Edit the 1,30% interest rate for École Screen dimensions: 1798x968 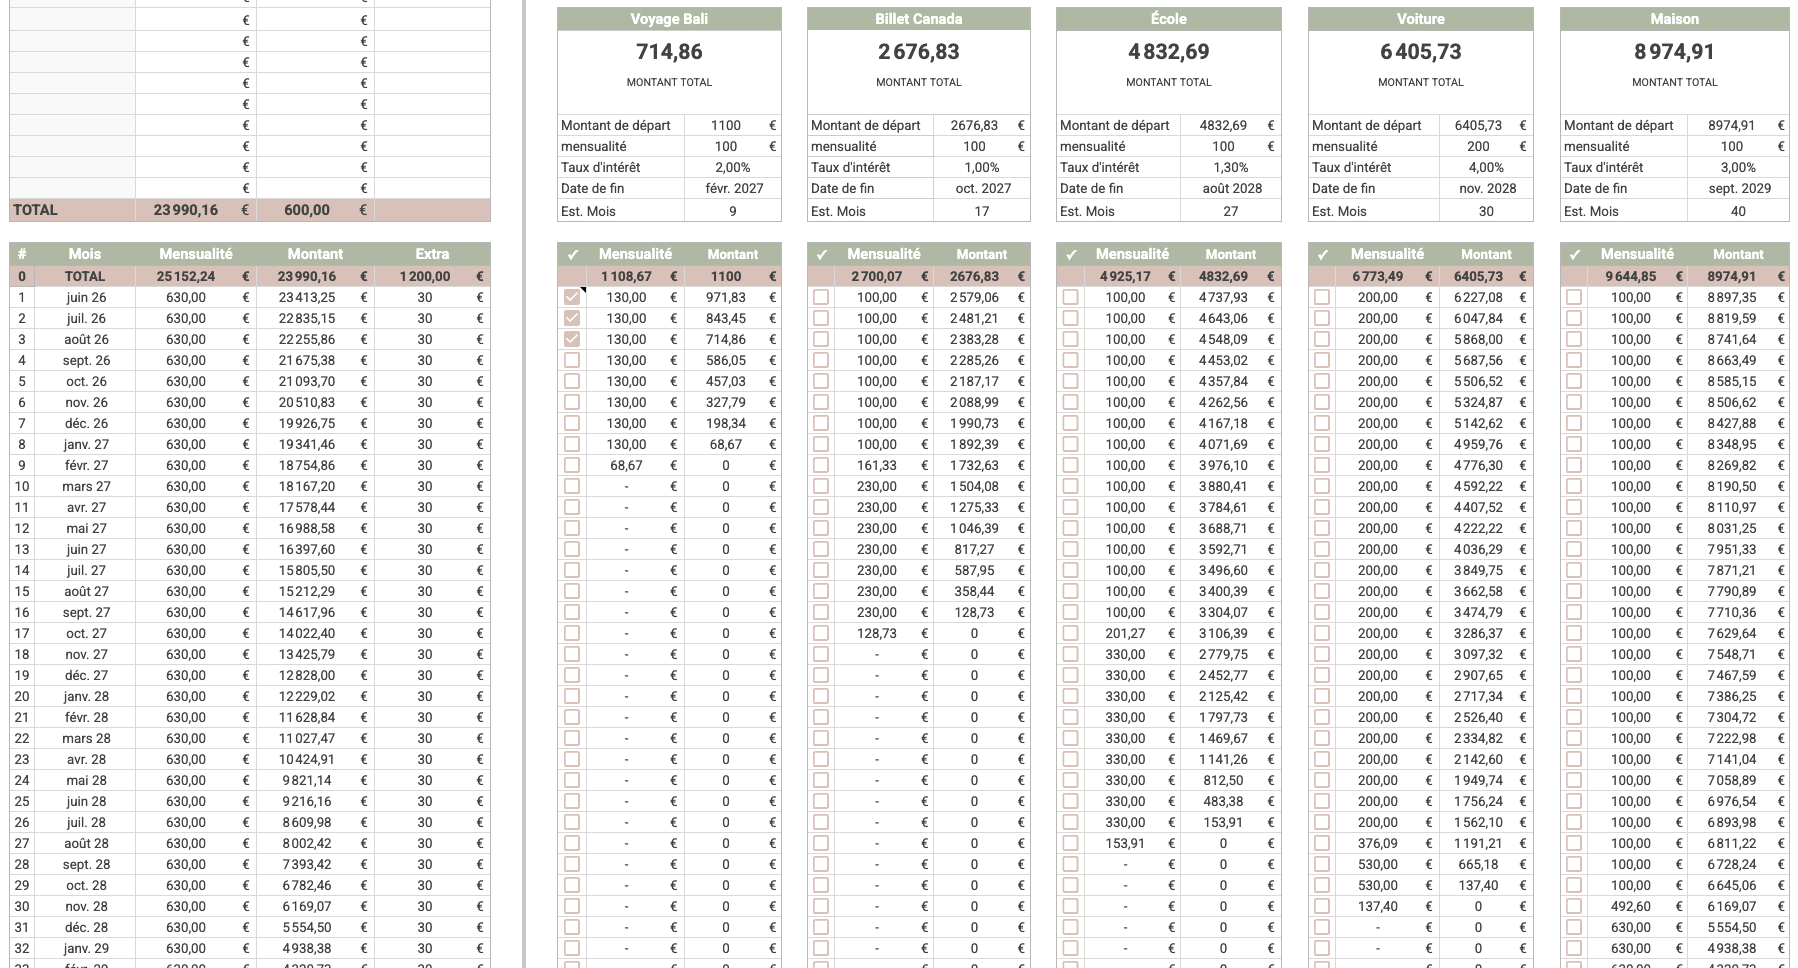1231,167
